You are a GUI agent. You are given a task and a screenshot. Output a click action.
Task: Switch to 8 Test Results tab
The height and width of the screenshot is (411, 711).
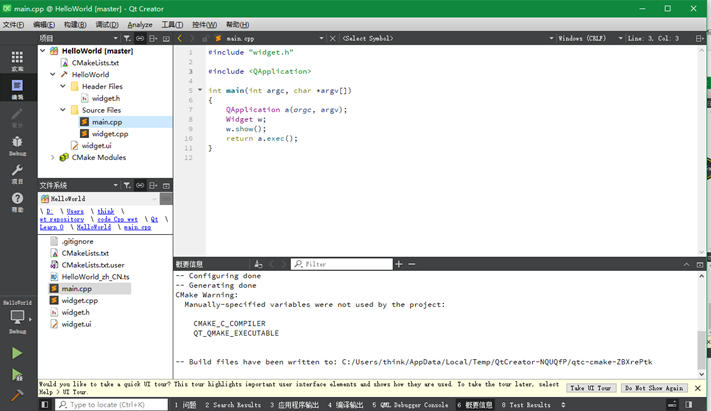click(526, 405)
